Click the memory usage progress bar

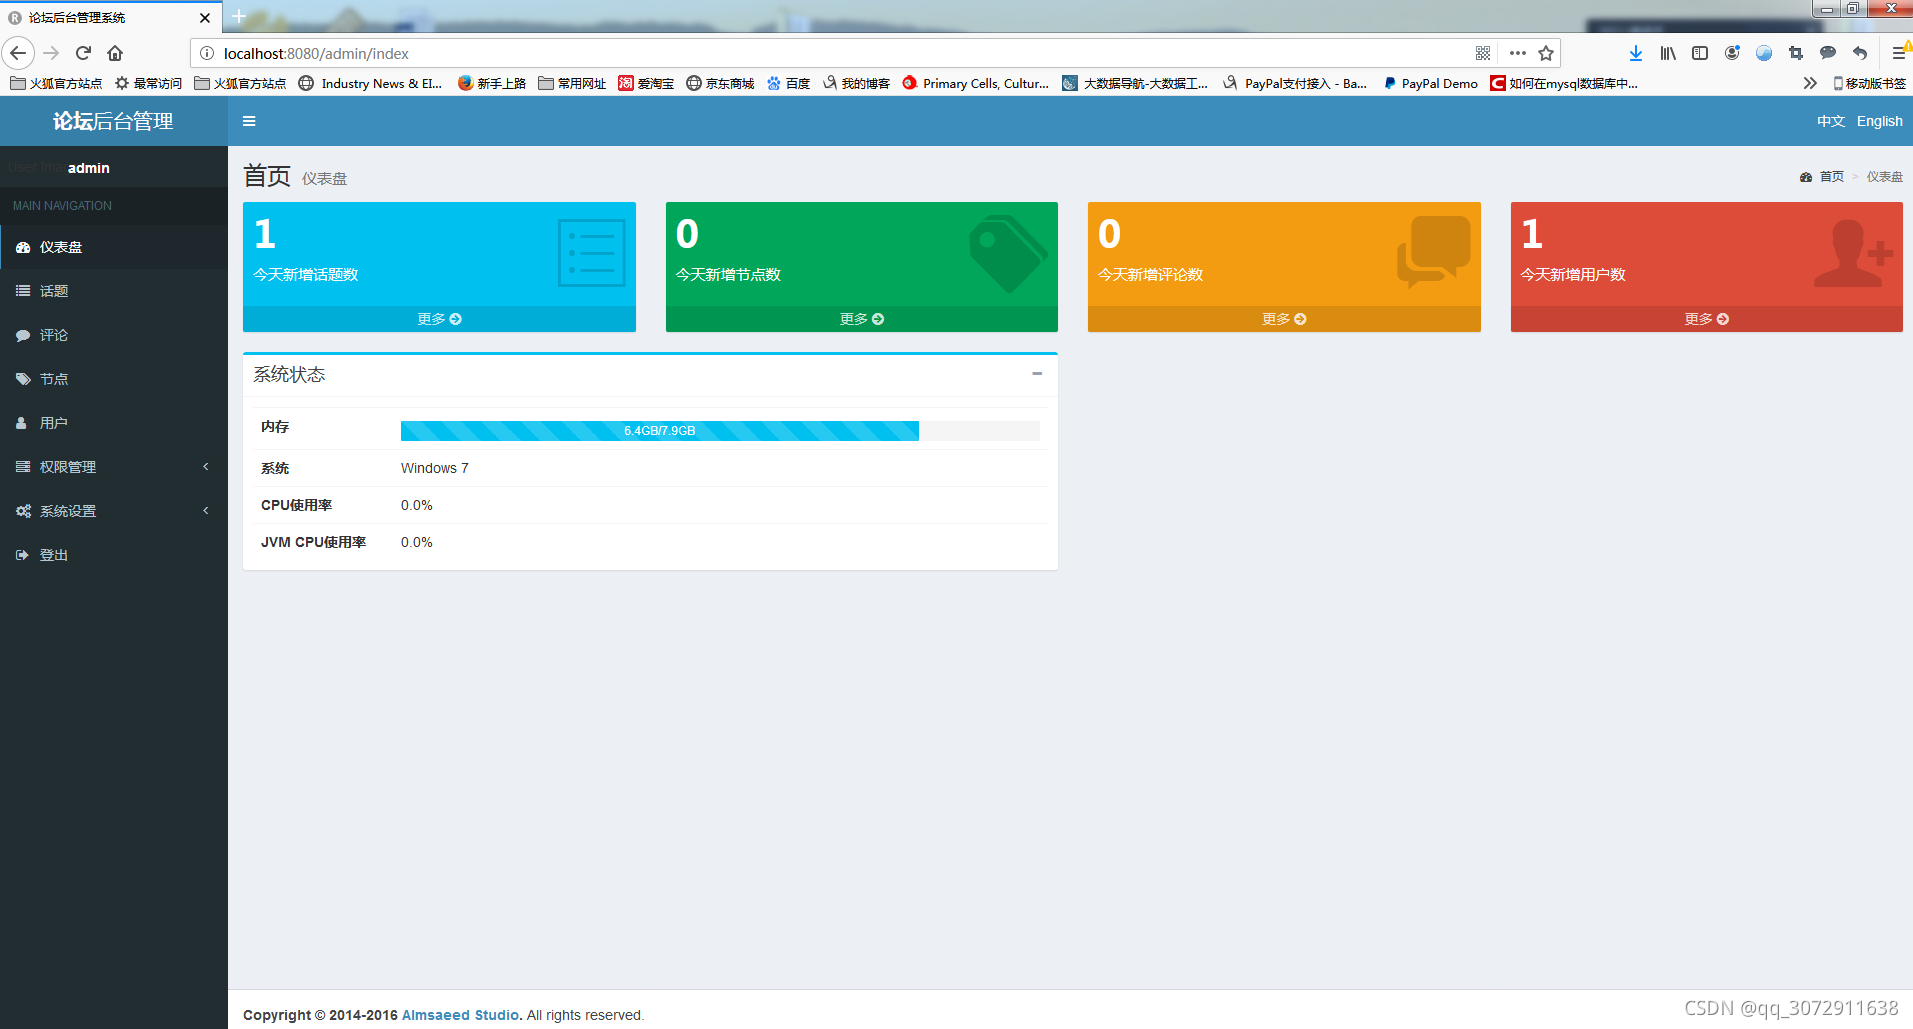720,431
